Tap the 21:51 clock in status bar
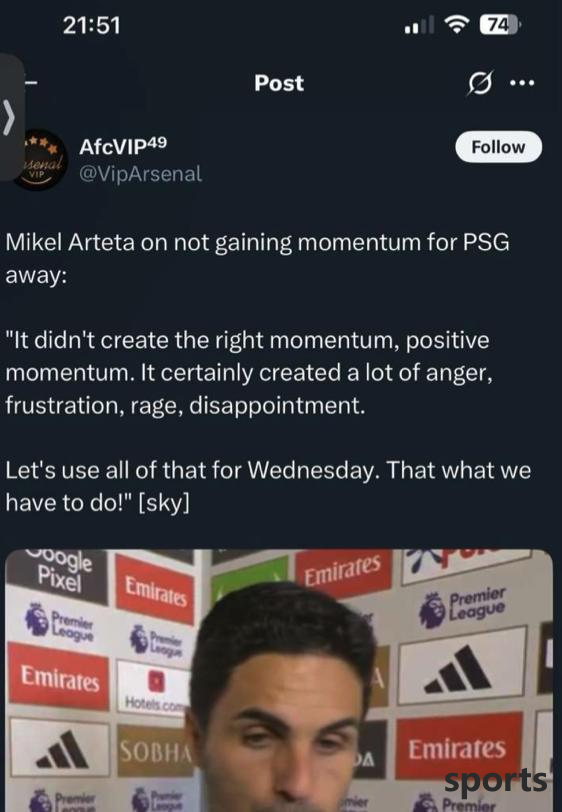The height and width of the screenshot is (812, 562). point(91,25)
